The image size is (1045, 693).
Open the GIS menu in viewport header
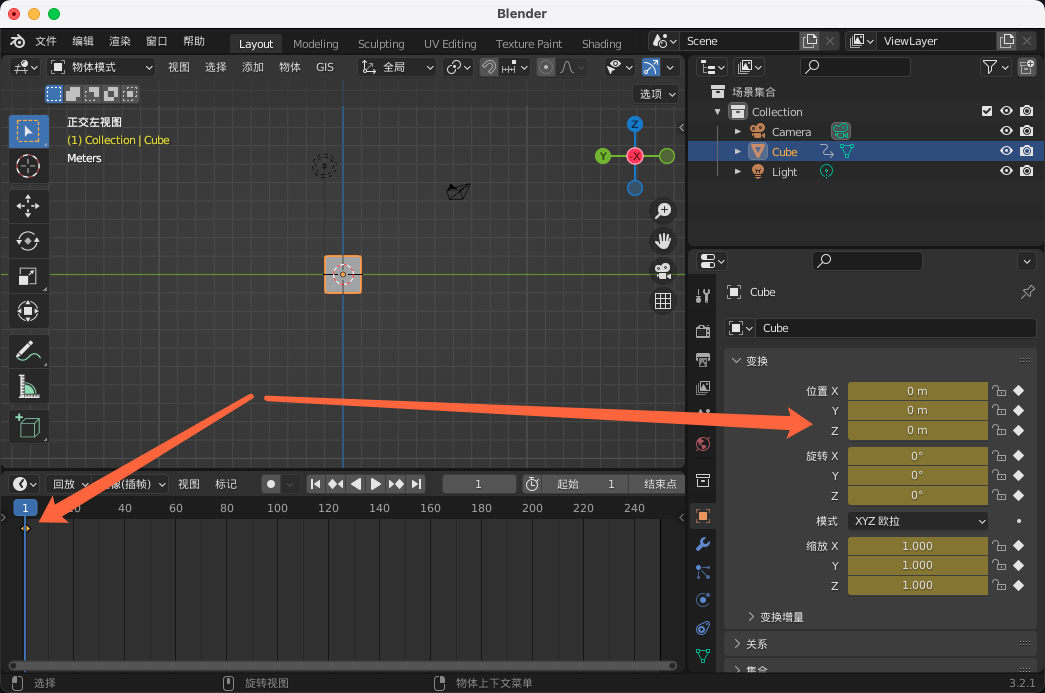pyautogui.click(x=325, y=67)
